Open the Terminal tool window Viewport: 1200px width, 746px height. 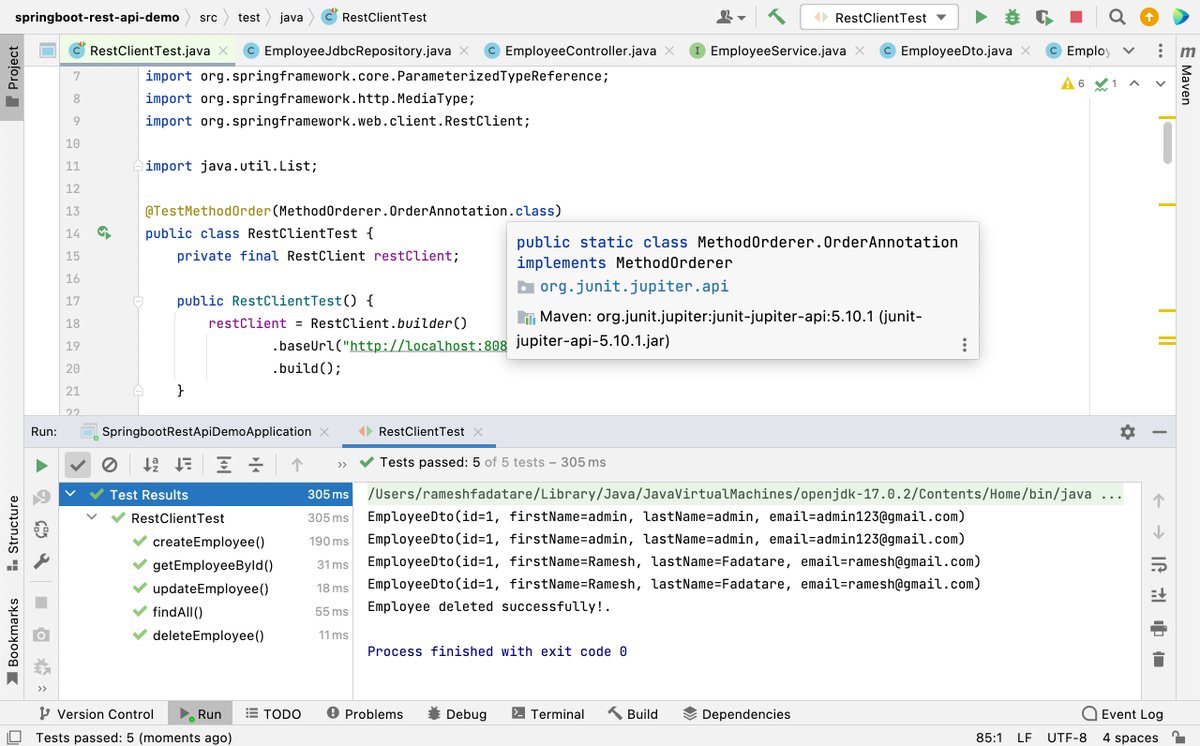pyautogui.click(x=547, y=714)
